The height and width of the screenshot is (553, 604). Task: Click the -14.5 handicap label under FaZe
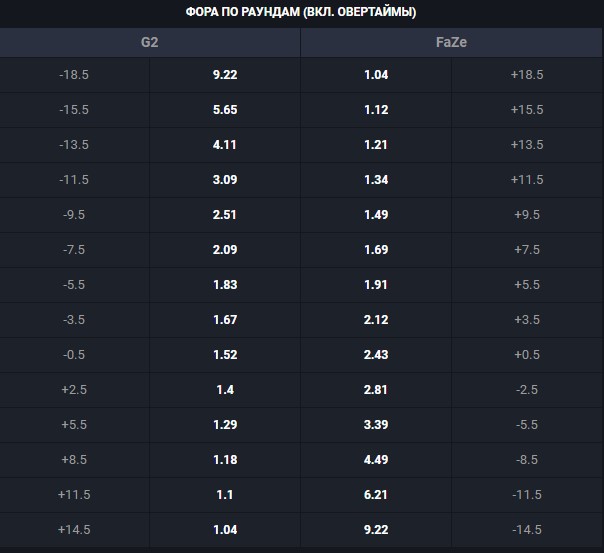pyautogui.click(x=527, y=530)
